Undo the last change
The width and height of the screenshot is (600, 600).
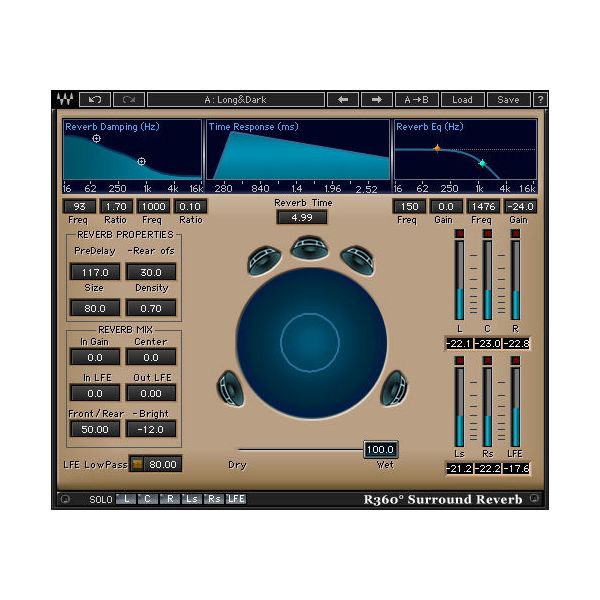coord(95,99)
